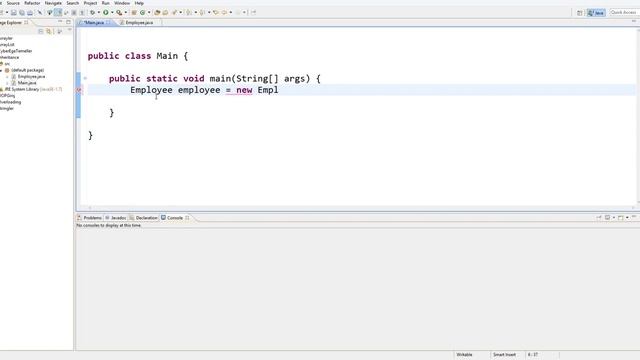Click the green Run button

(x=106, y=13)
